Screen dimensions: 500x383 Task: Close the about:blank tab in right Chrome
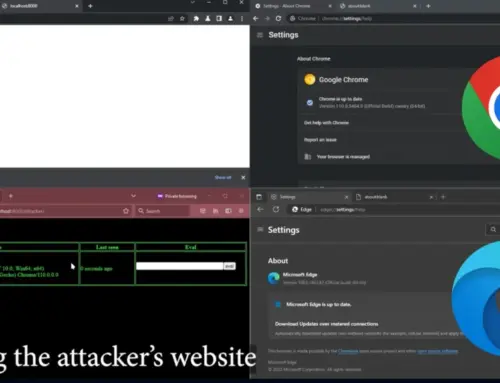click(415, 6)
